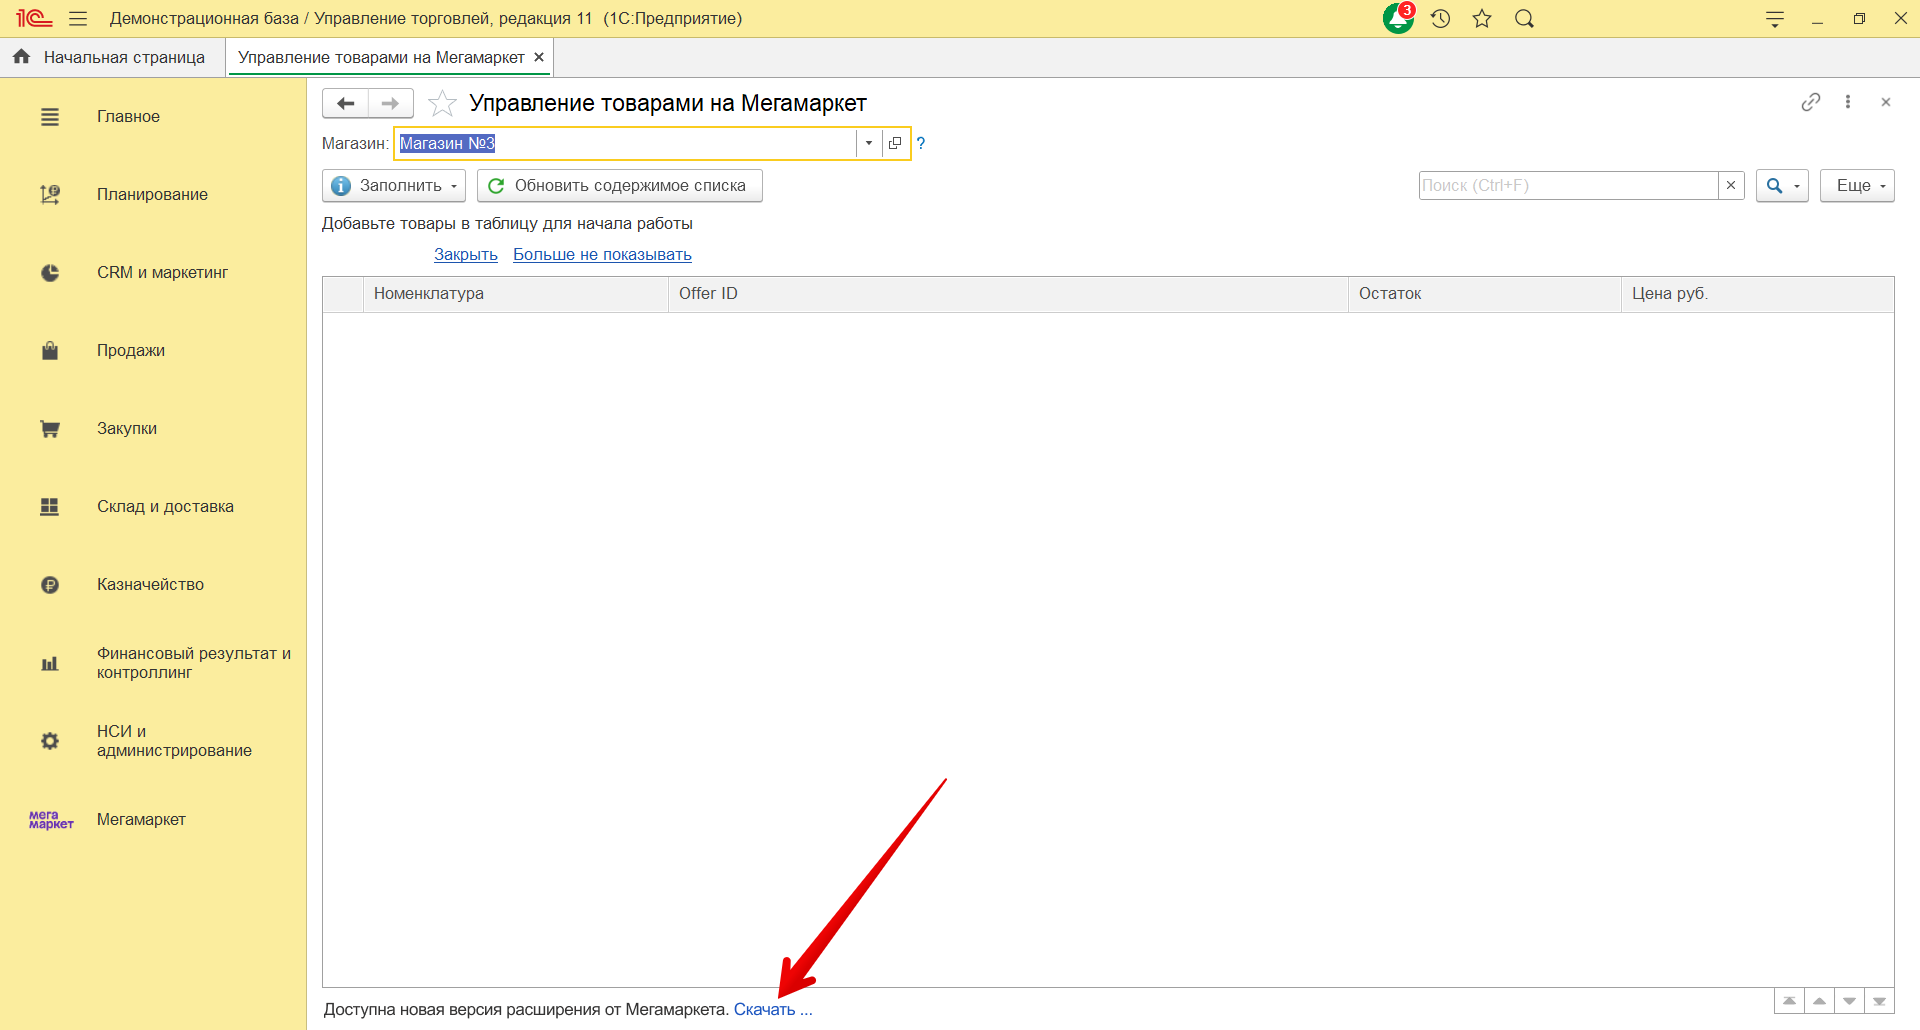
Task: Expand the Магазин dropdown arrow
Action: click(868, 143)
